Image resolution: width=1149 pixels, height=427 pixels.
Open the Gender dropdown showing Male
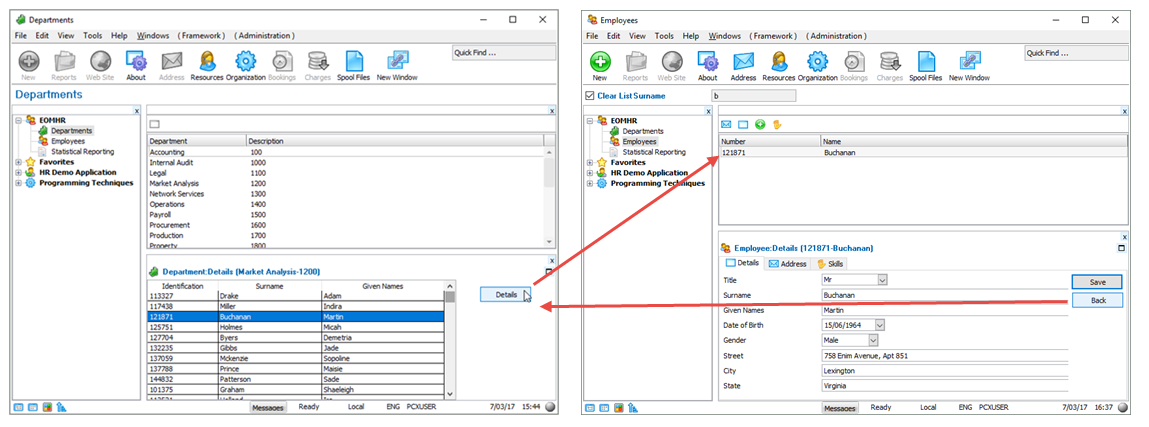[x=873, y=341]
